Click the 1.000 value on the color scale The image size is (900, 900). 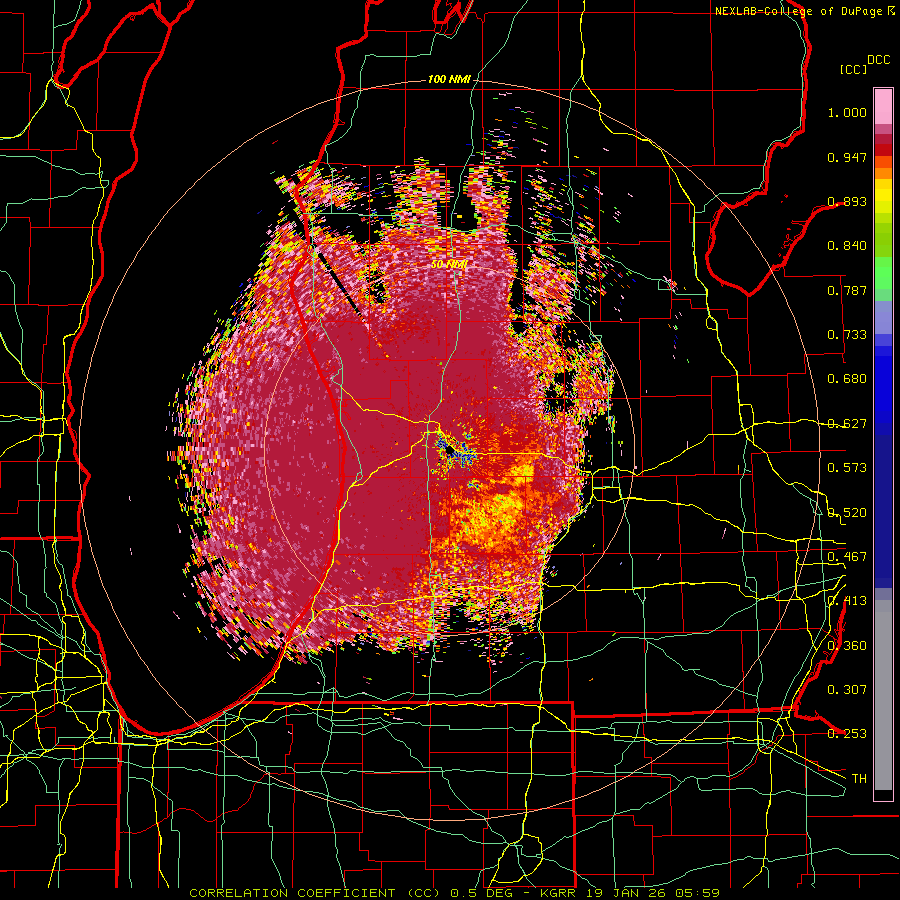[847, 112]
